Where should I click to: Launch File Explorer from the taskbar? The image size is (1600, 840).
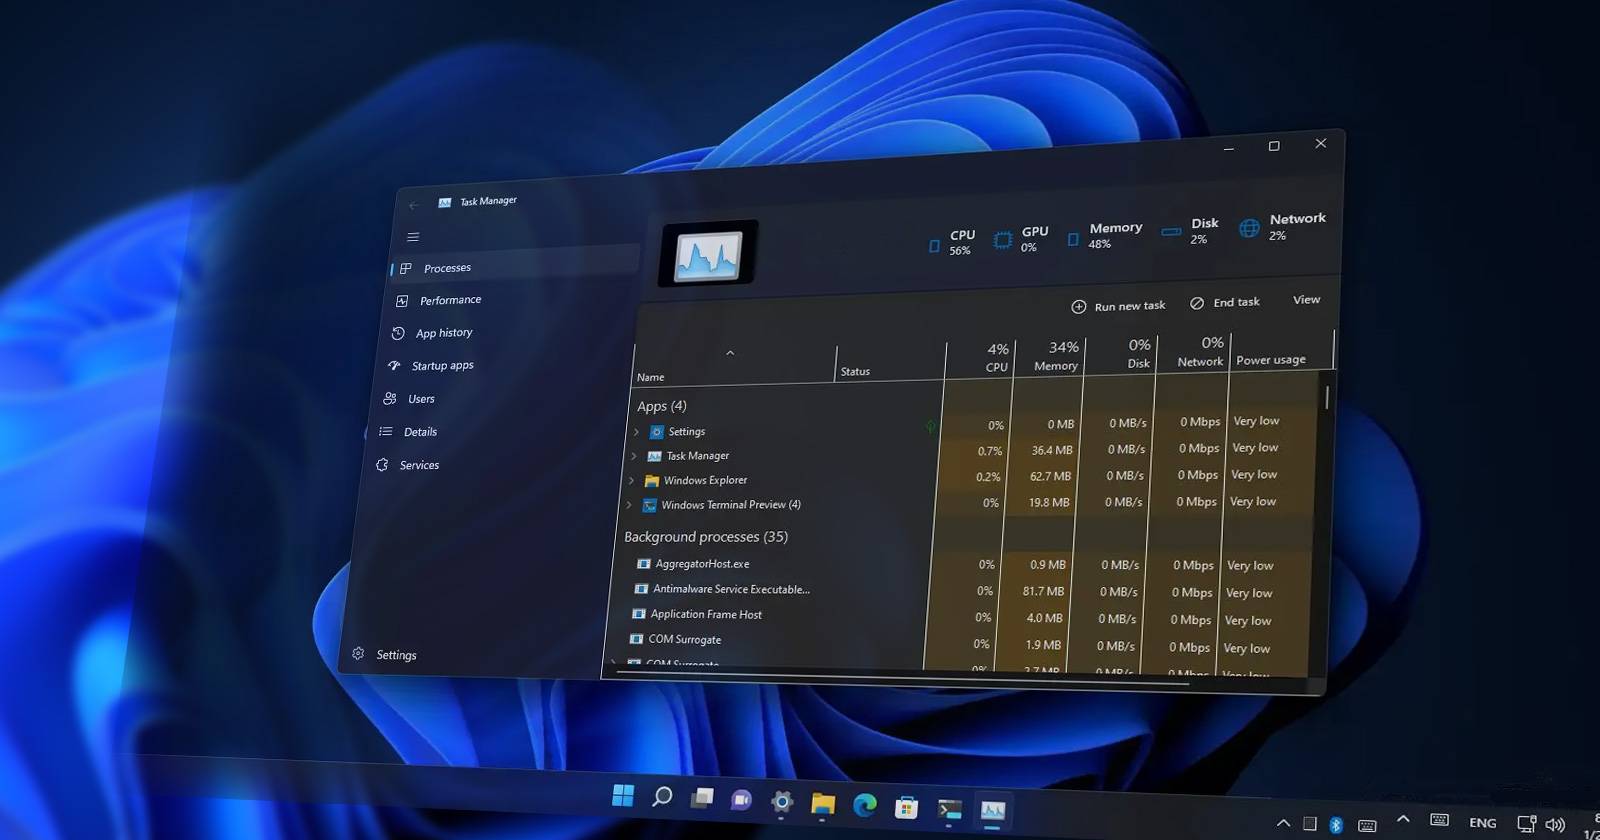tap(823, 803)
